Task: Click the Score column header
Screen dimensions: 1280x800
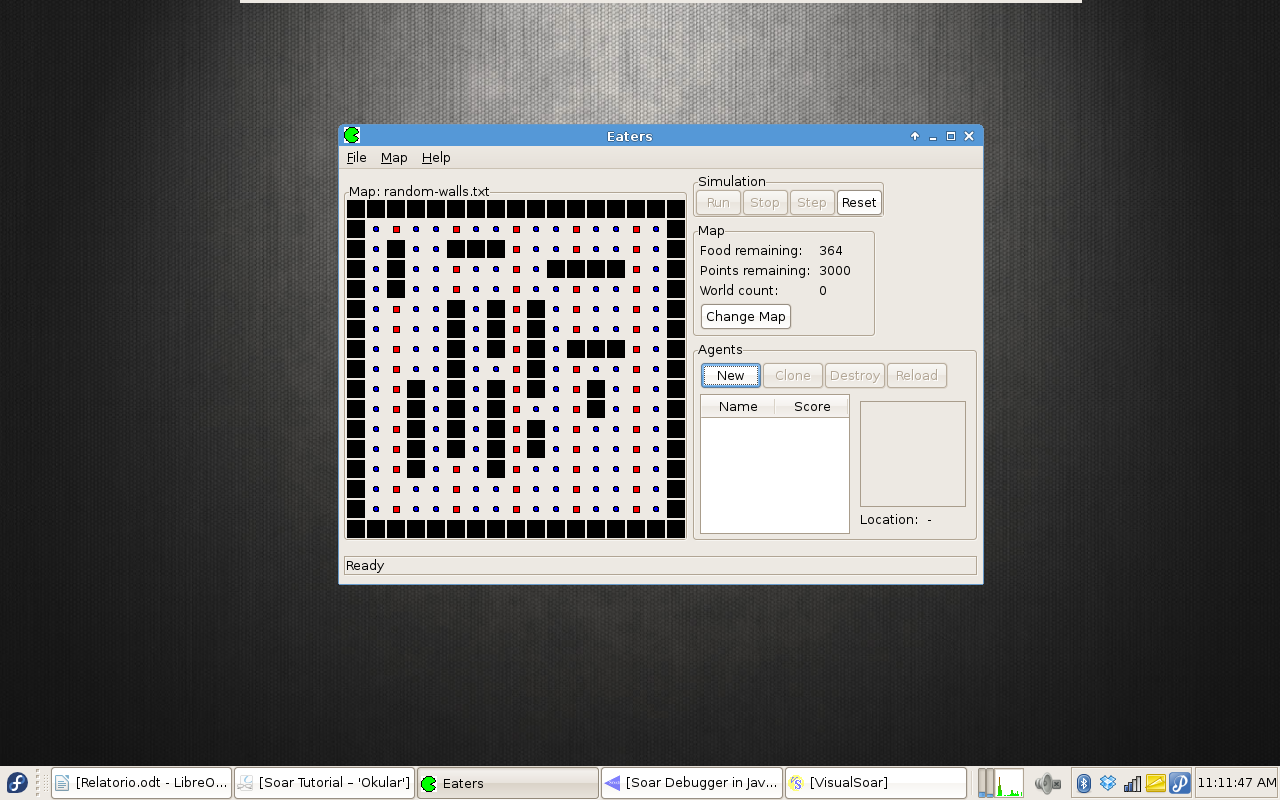Action: tap(812, 406)
